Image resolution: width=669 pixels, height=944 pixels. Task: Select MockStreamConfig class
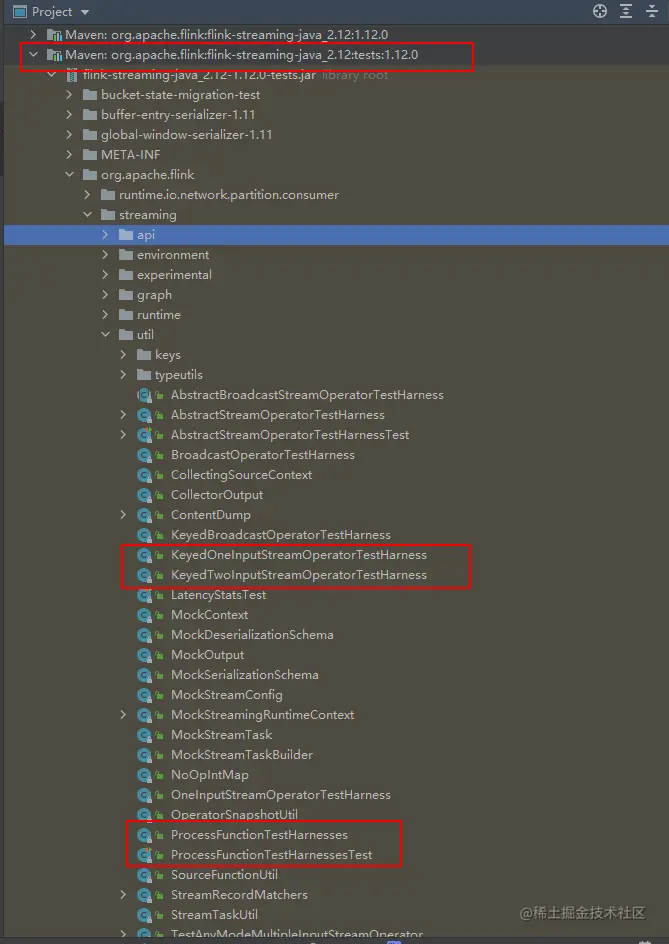pos(226,695)
